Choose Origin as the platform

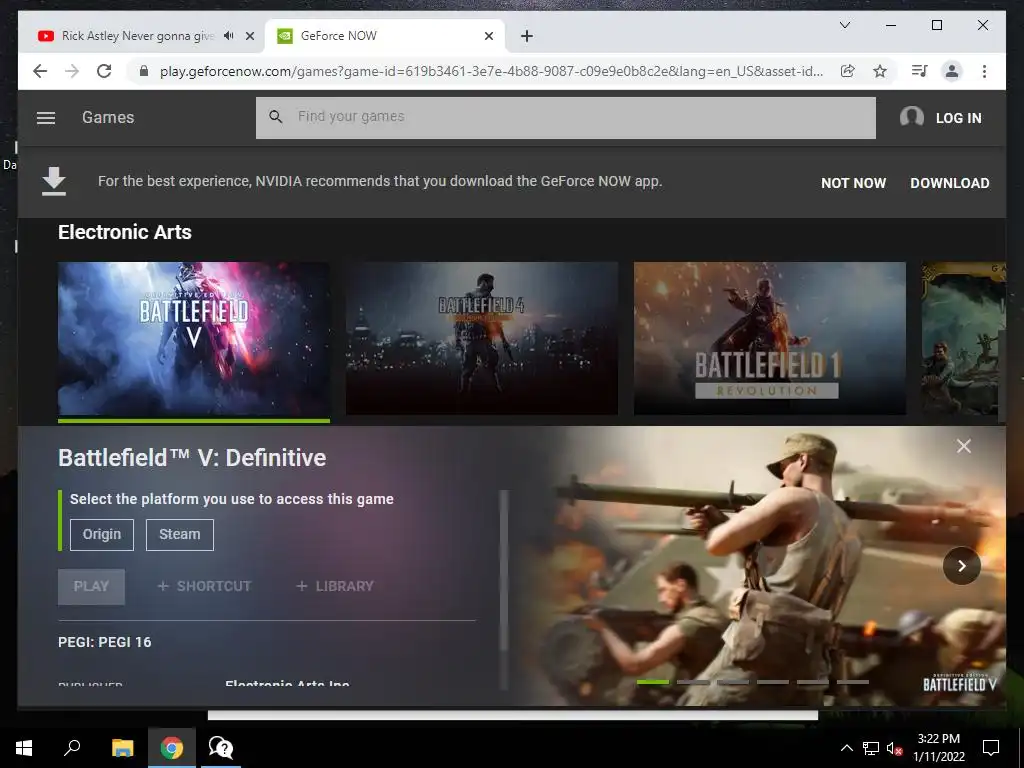point(102,535)
